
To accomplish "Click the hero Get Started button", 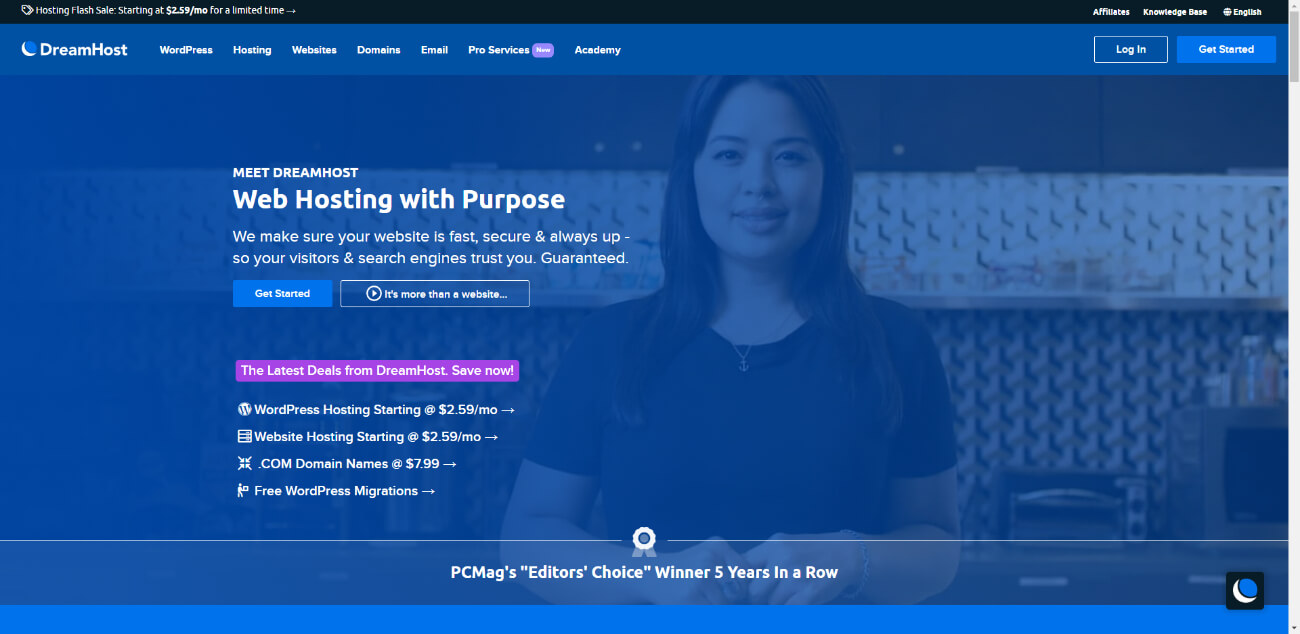I will pyautogui.click(x=282, y=293).
